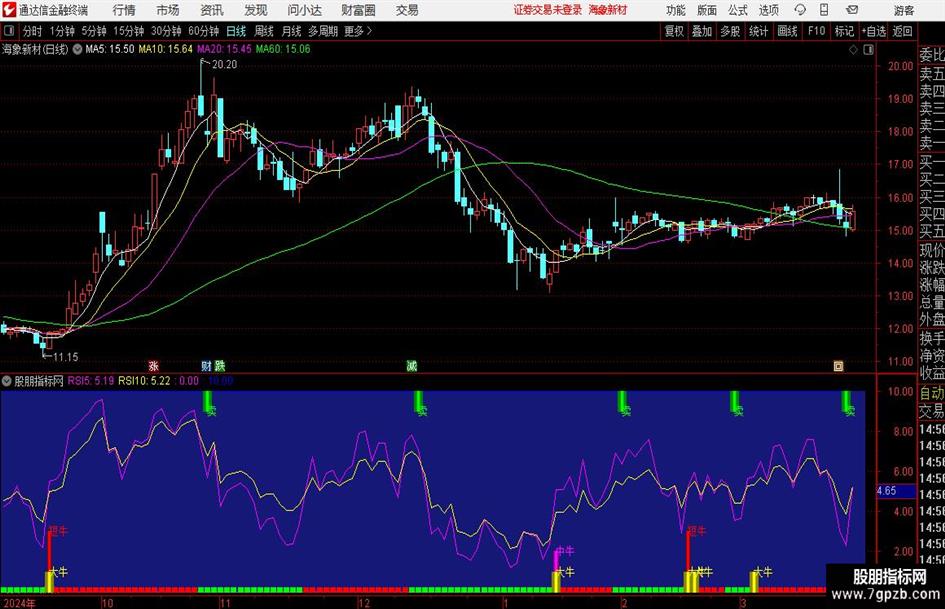Screen dimensions: 945x609
Task: Select the 日线 period tab
Action: 236,31
